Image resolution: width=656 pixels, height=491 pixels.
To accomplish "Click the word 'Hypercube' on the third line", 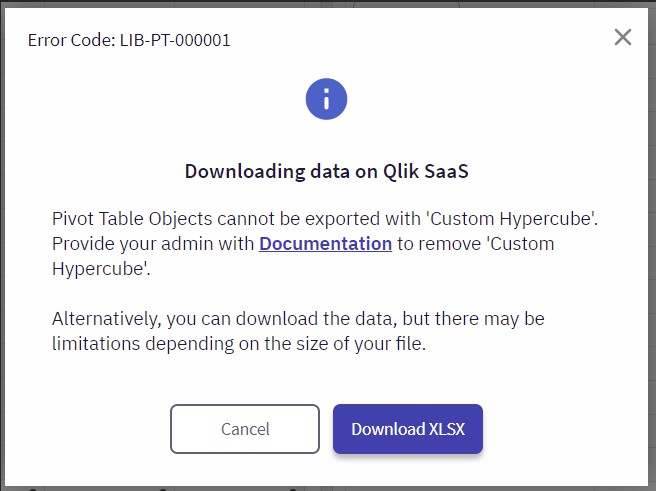I will coord(101,269).
